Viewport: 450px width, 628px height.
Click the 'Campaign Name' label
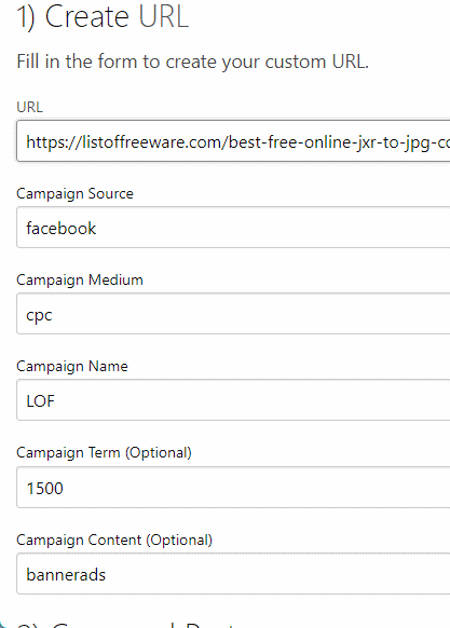(x=72, y=366)
